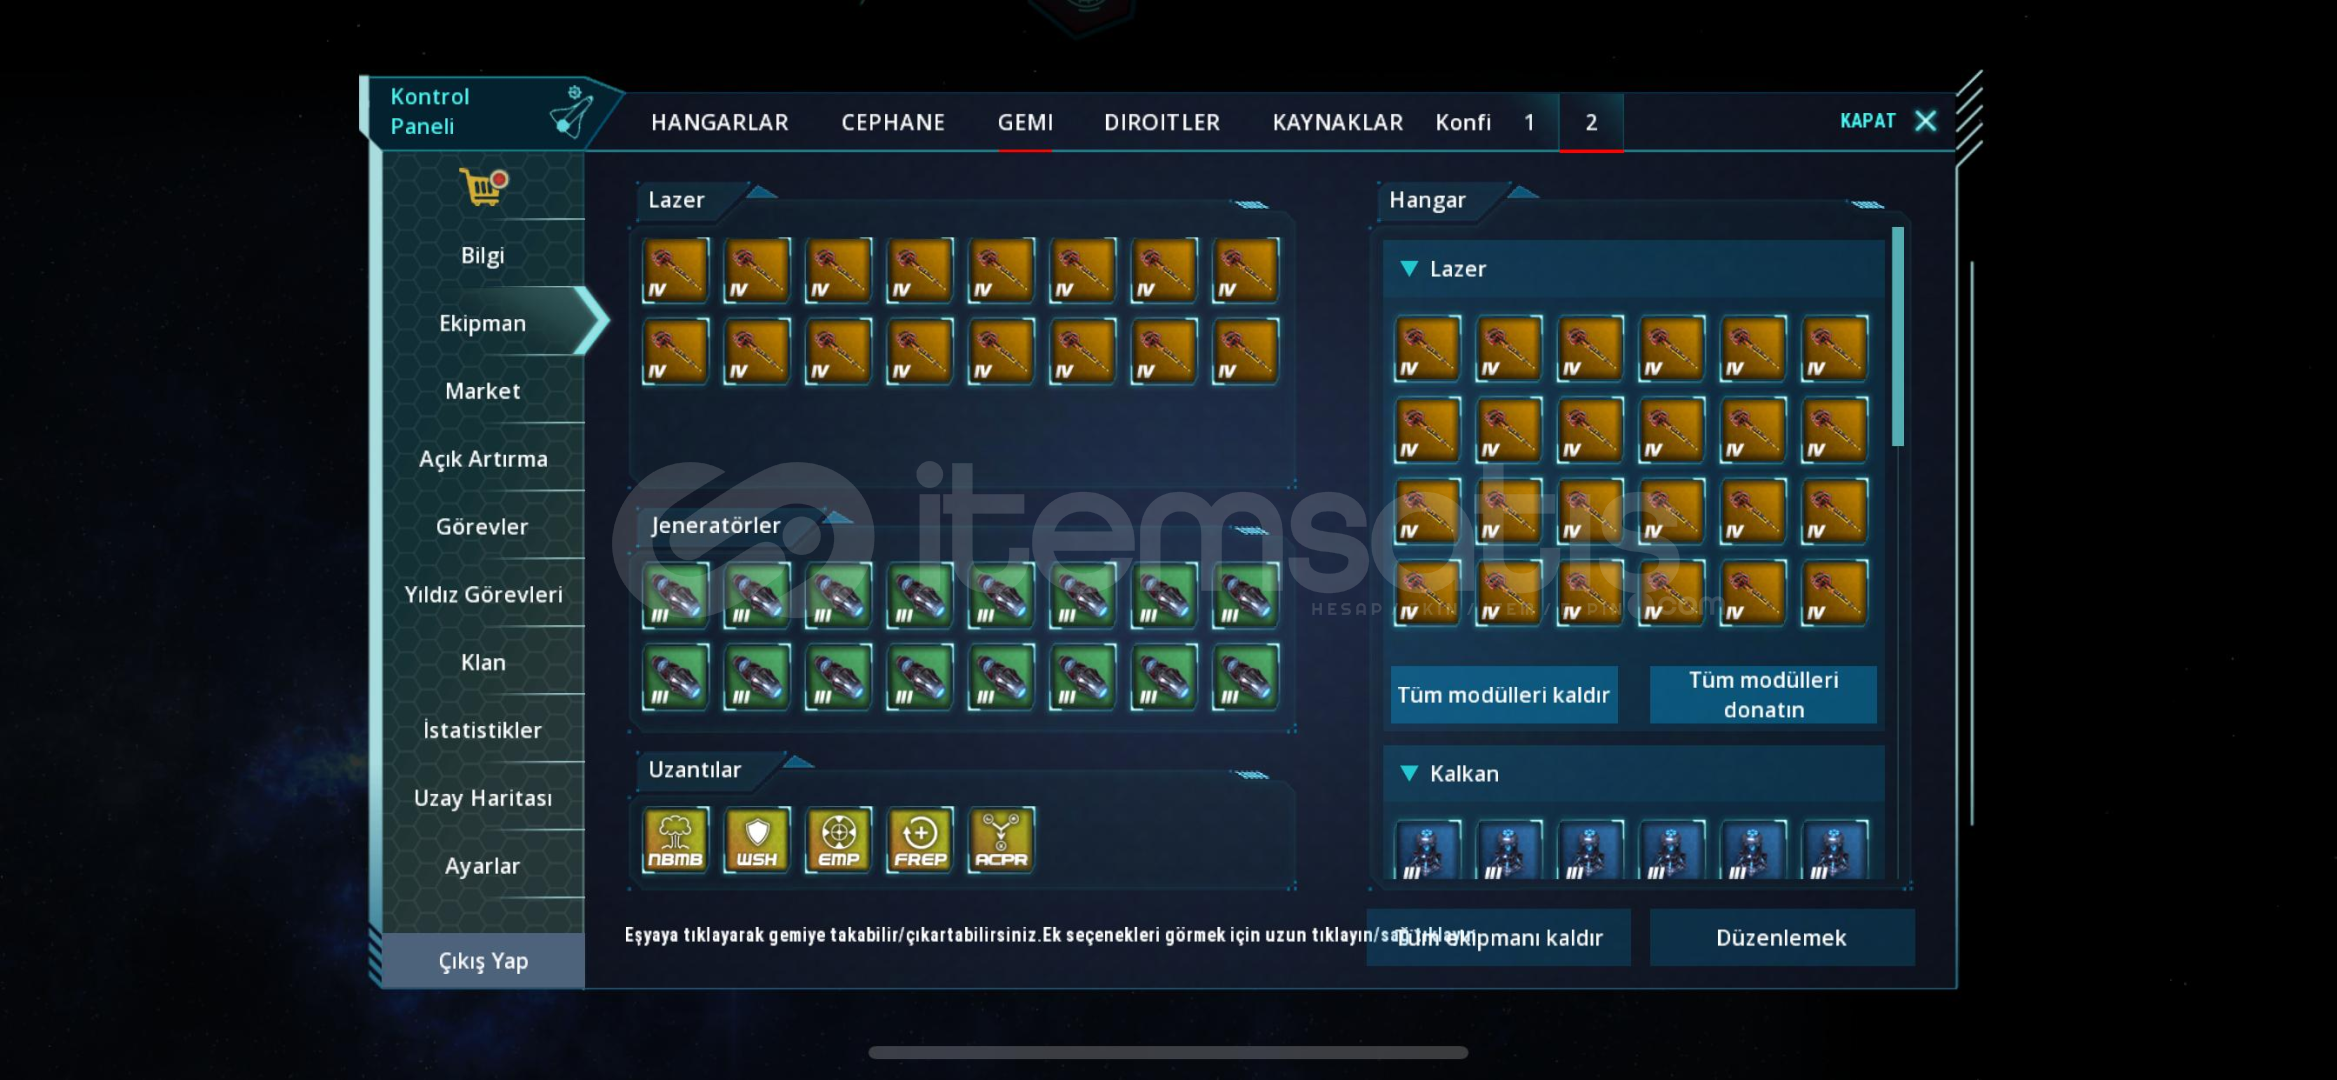Select Konfi configuration 2
Image resolution: width=2337 pixels, height=1080 pixels.
tap(1591, 122)
